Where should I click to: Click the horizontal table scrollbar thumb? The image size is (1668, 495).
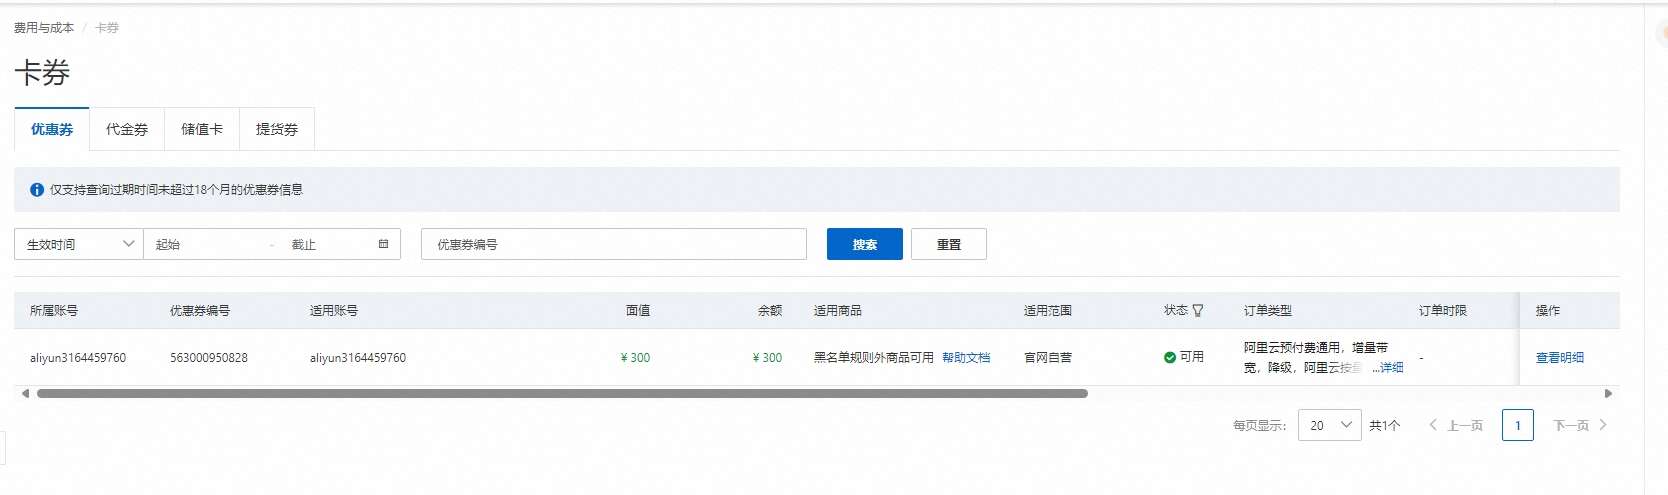tap(562, 394)
